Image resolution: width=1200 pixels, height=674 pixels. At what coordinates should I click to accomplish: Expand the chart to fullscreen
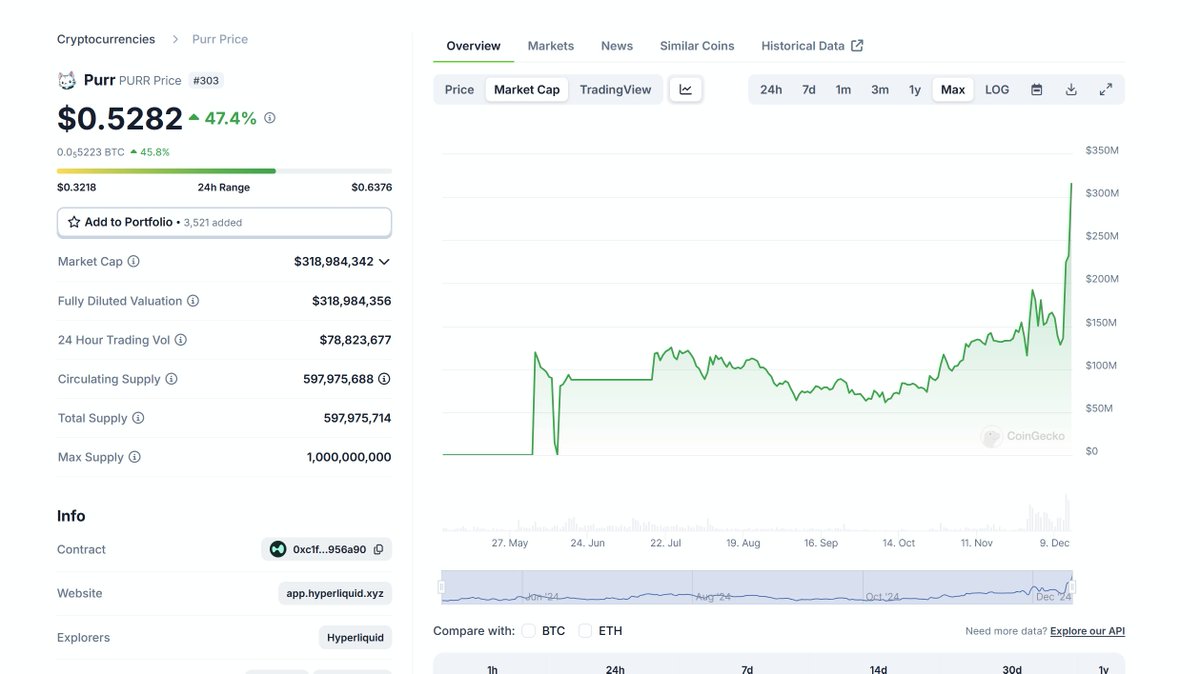pyautogui.click(x=1106, y=89)
